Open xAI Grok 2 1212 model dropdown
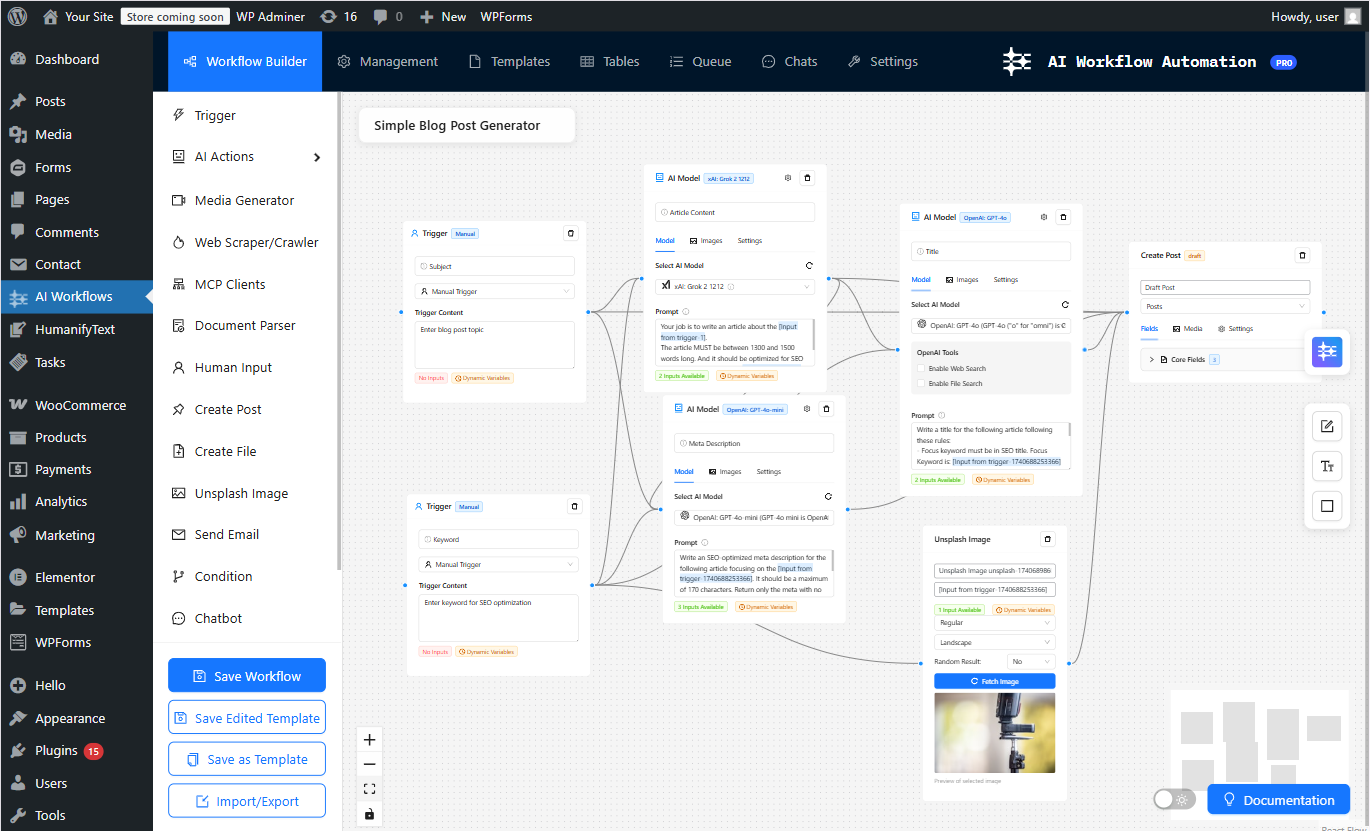This screenshot has height=831, width=1370. point(735,286)
